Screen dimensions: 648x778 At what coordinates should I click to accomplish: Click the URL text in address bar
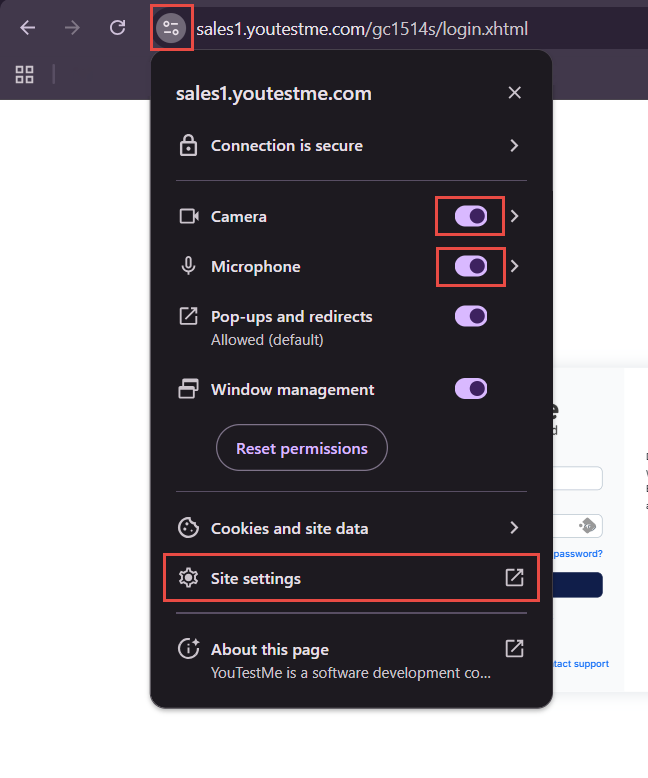[x=362, y=29]
